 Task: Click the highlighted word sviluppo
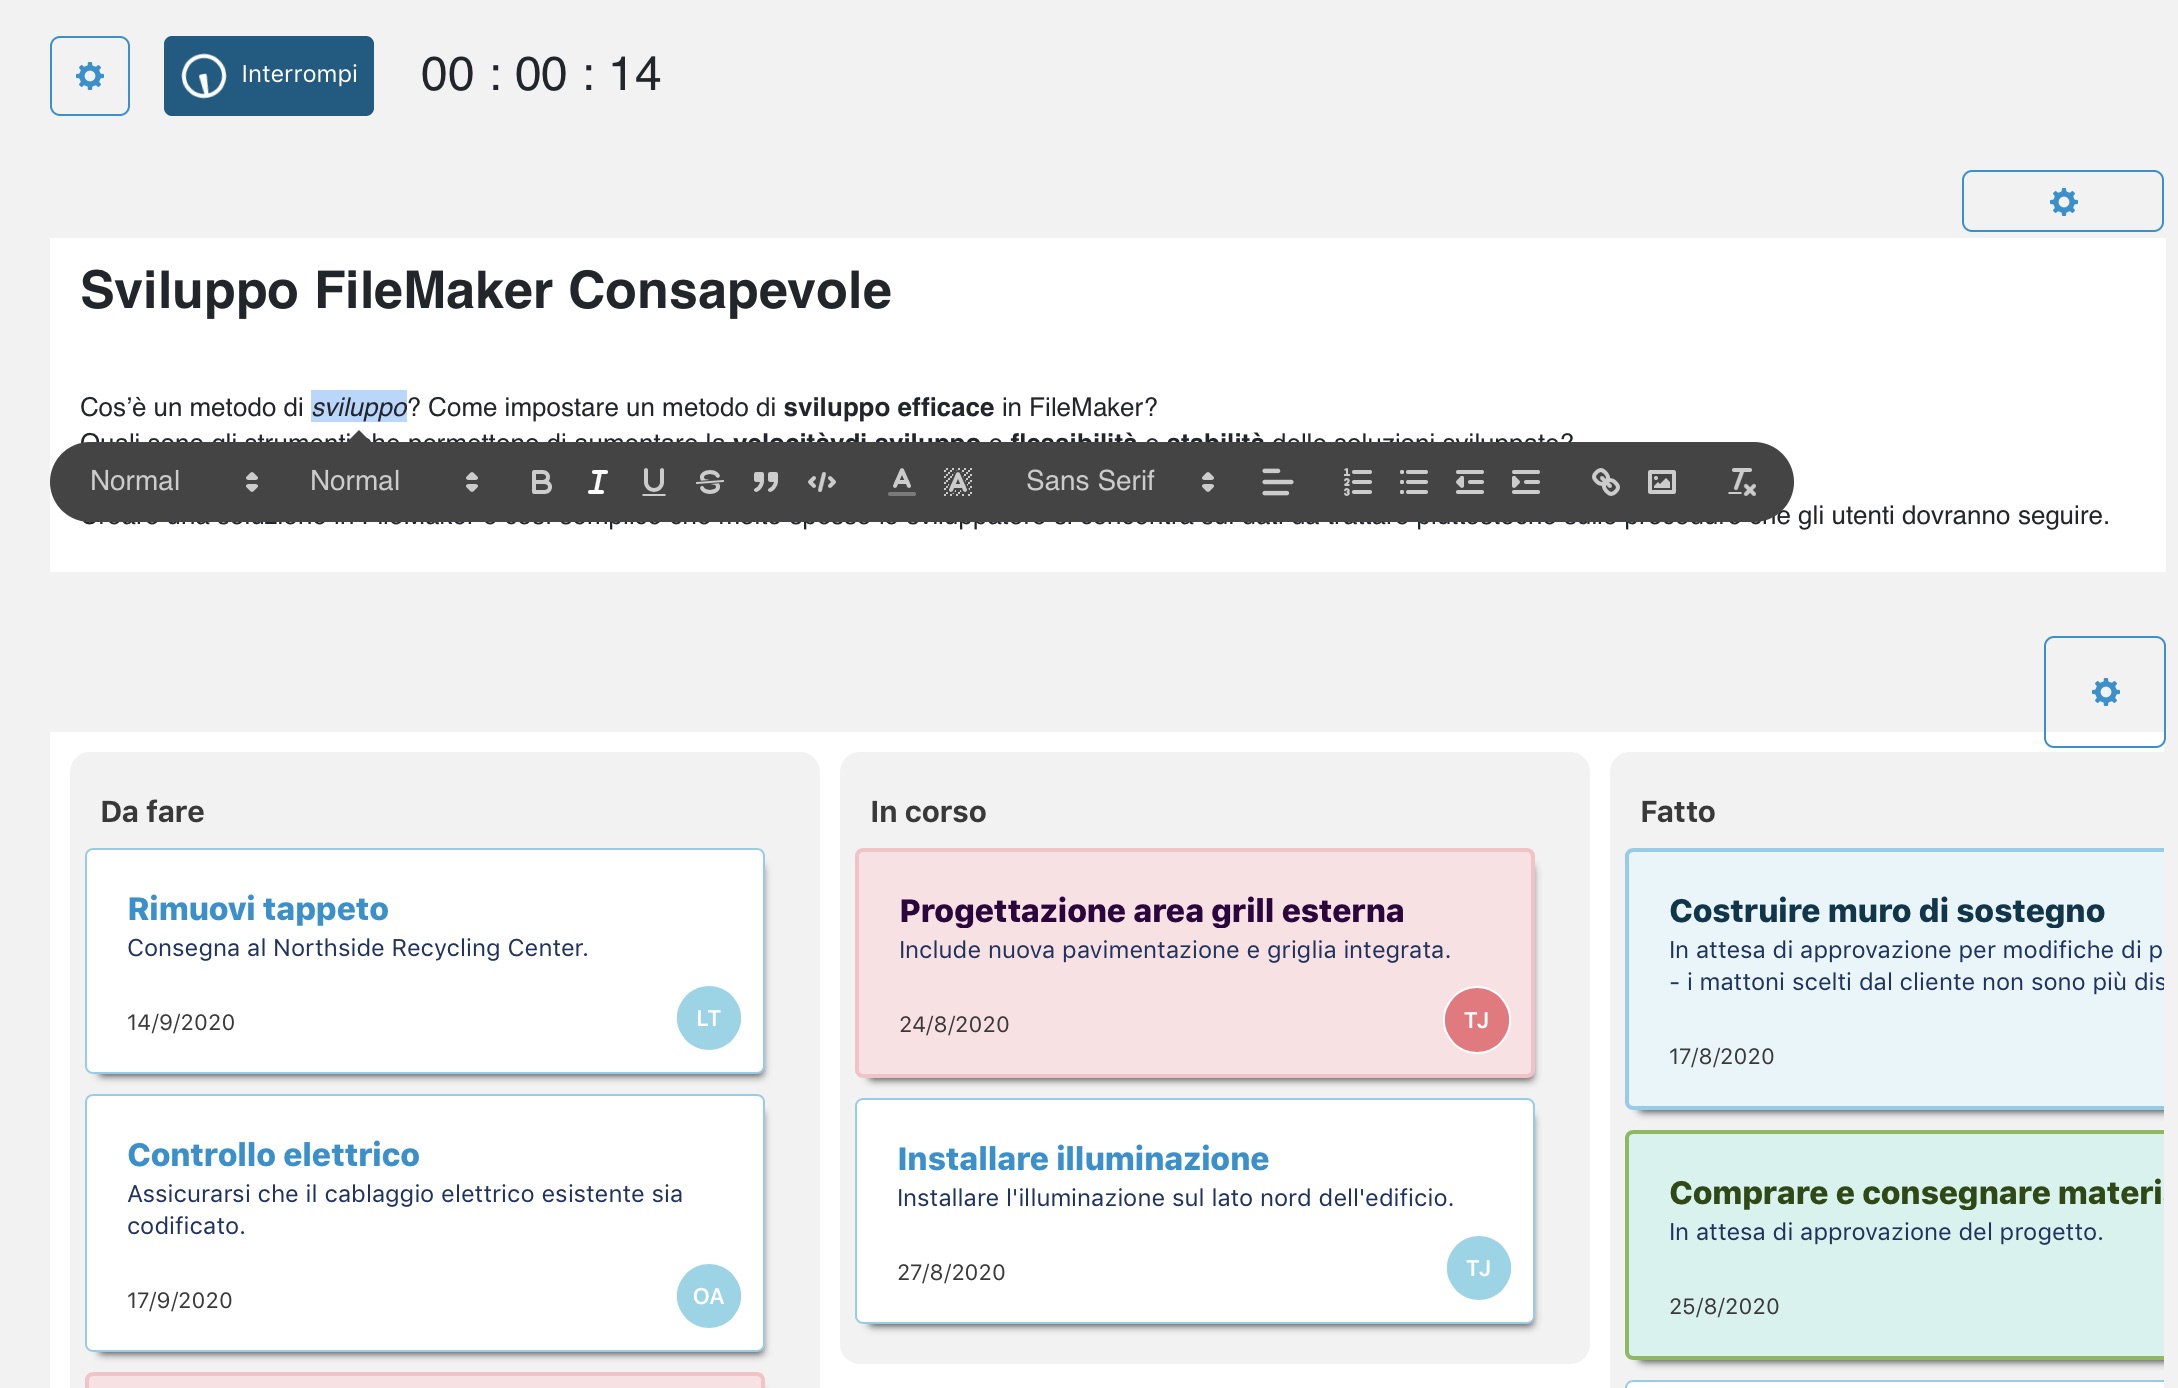coord(359,407)
